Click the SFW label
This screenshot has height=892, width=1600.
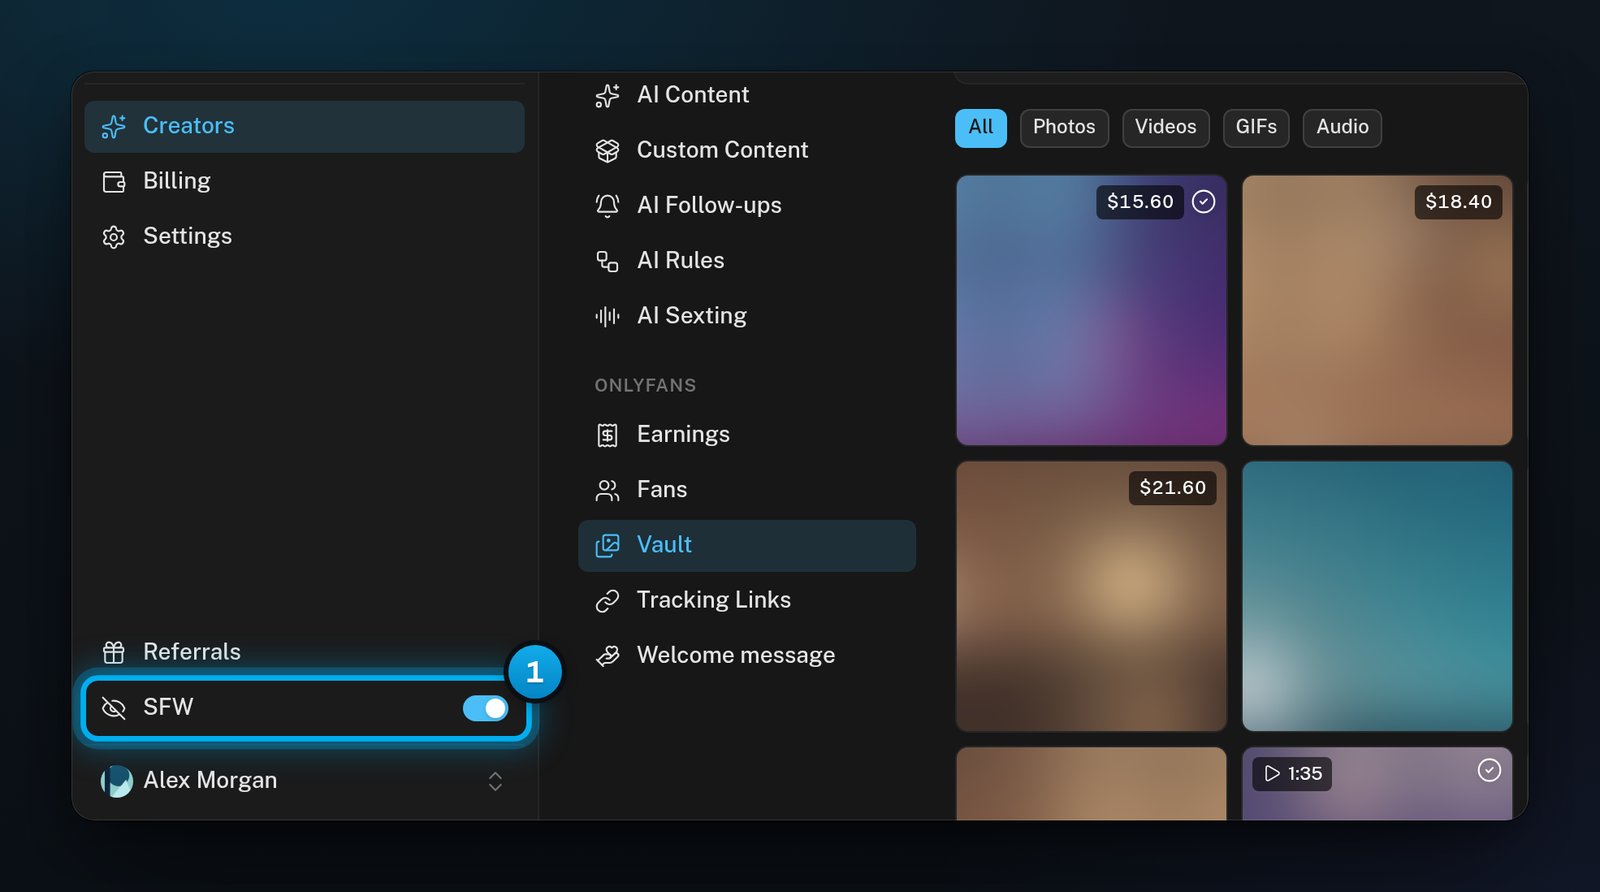[168, 707]
